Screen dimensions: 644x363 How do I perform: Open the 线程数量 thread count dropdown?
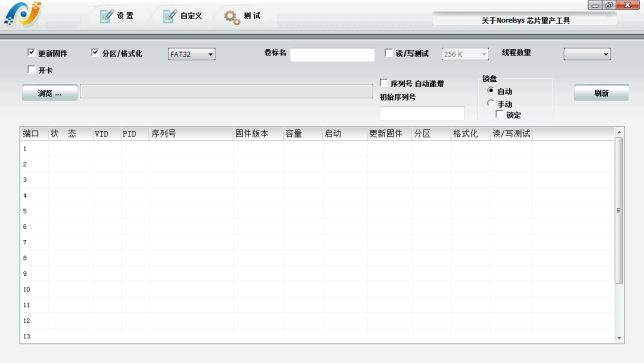tap(587, 54)
